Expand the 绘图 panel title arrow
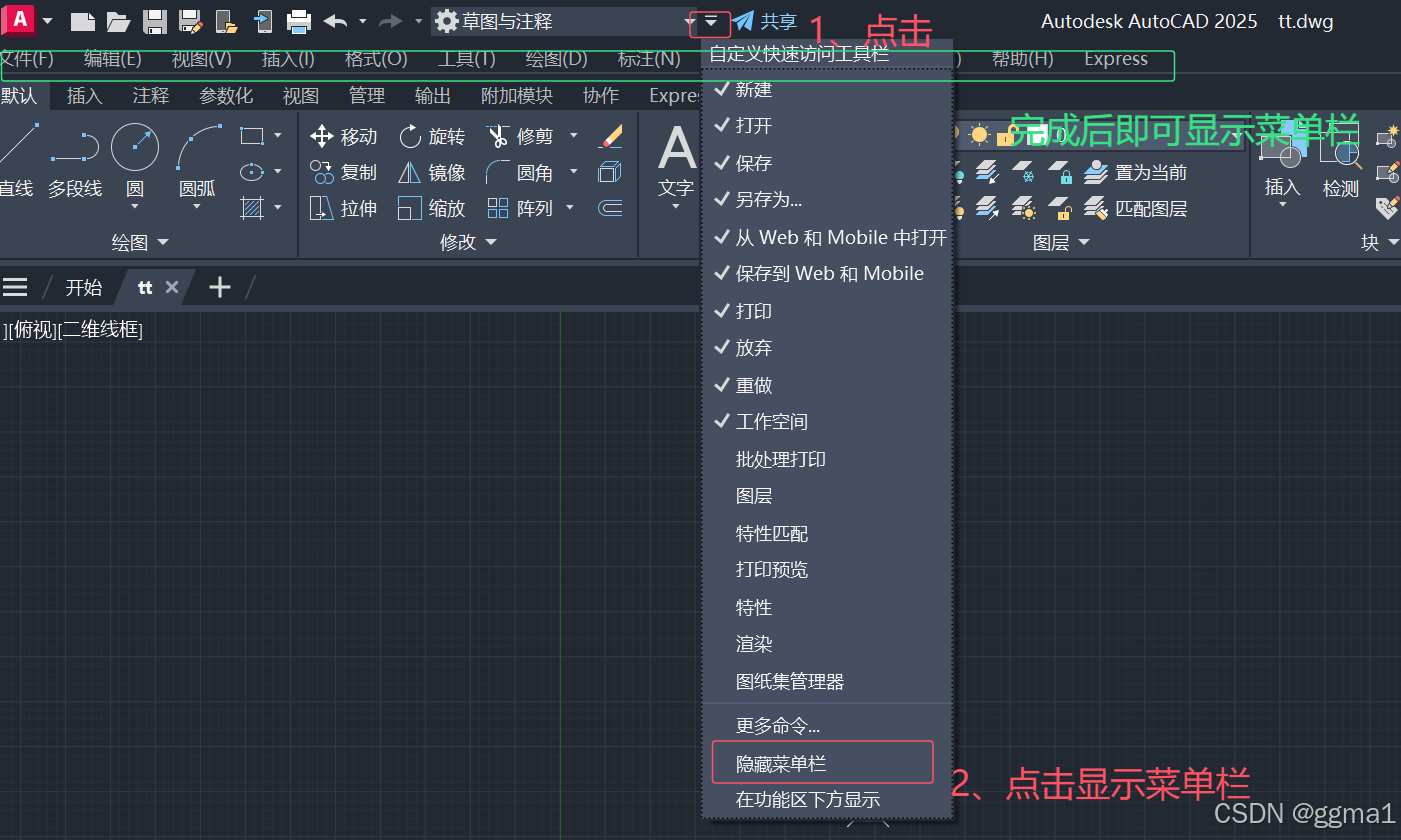 pyautogui.click(x=163, y=243)
